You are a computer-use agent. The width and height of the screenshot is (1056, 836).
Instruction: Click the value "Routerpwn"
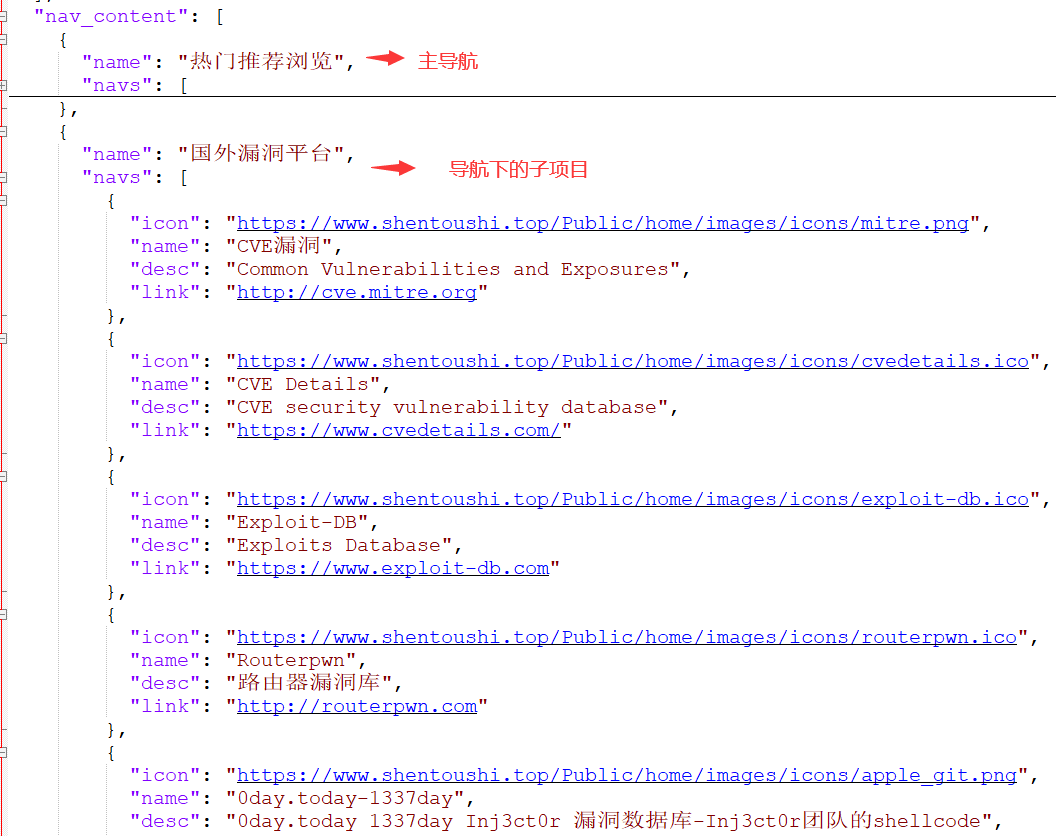(292, 661)
